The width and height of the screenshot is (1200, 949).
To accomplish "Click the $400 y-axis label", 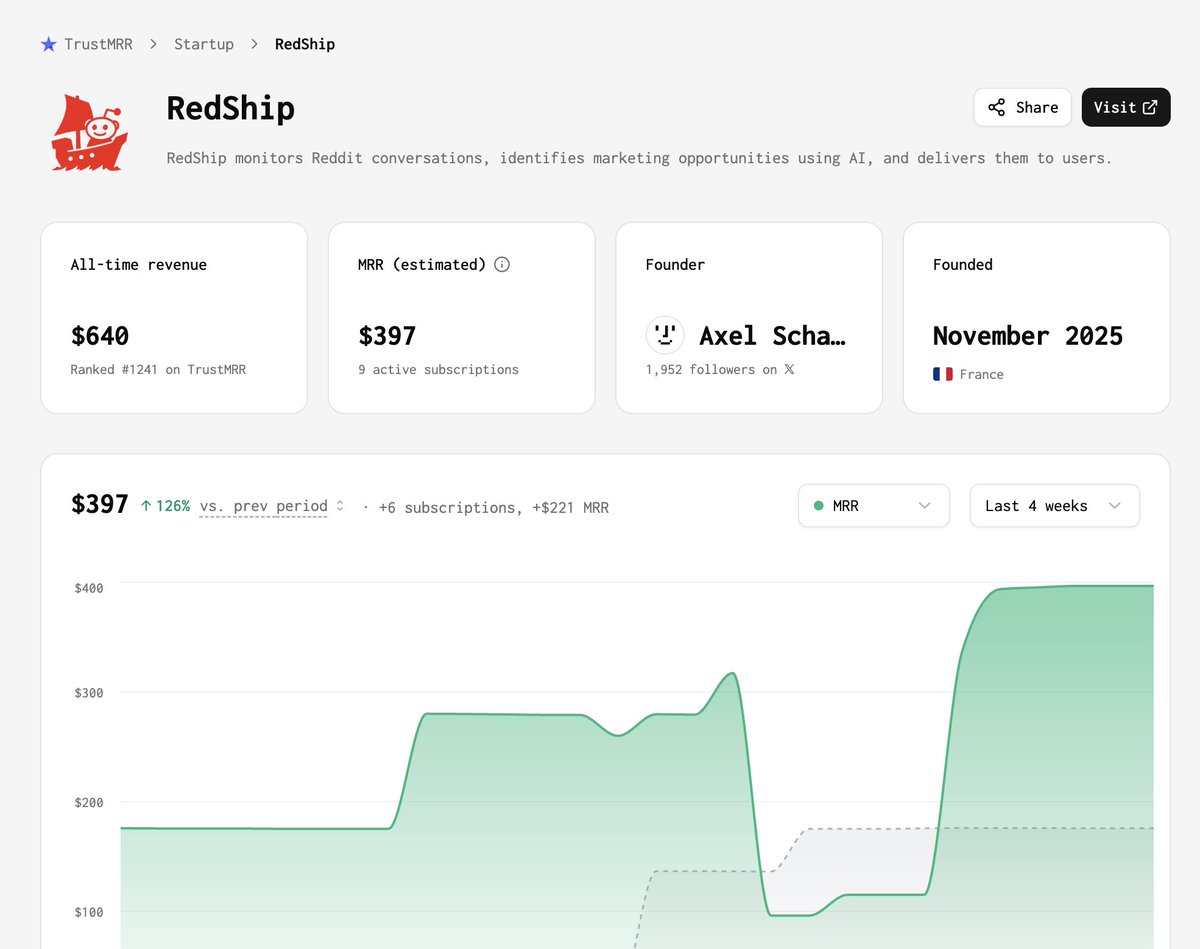I will click(x=89, y=588).
